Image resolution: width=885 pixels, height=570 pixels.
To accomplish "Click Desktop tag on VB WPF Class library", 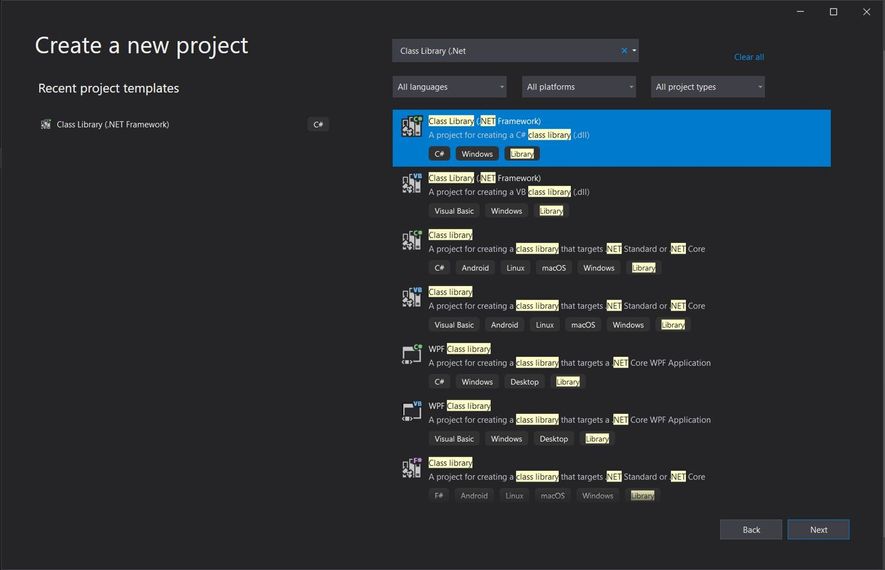I will point(554,439).
